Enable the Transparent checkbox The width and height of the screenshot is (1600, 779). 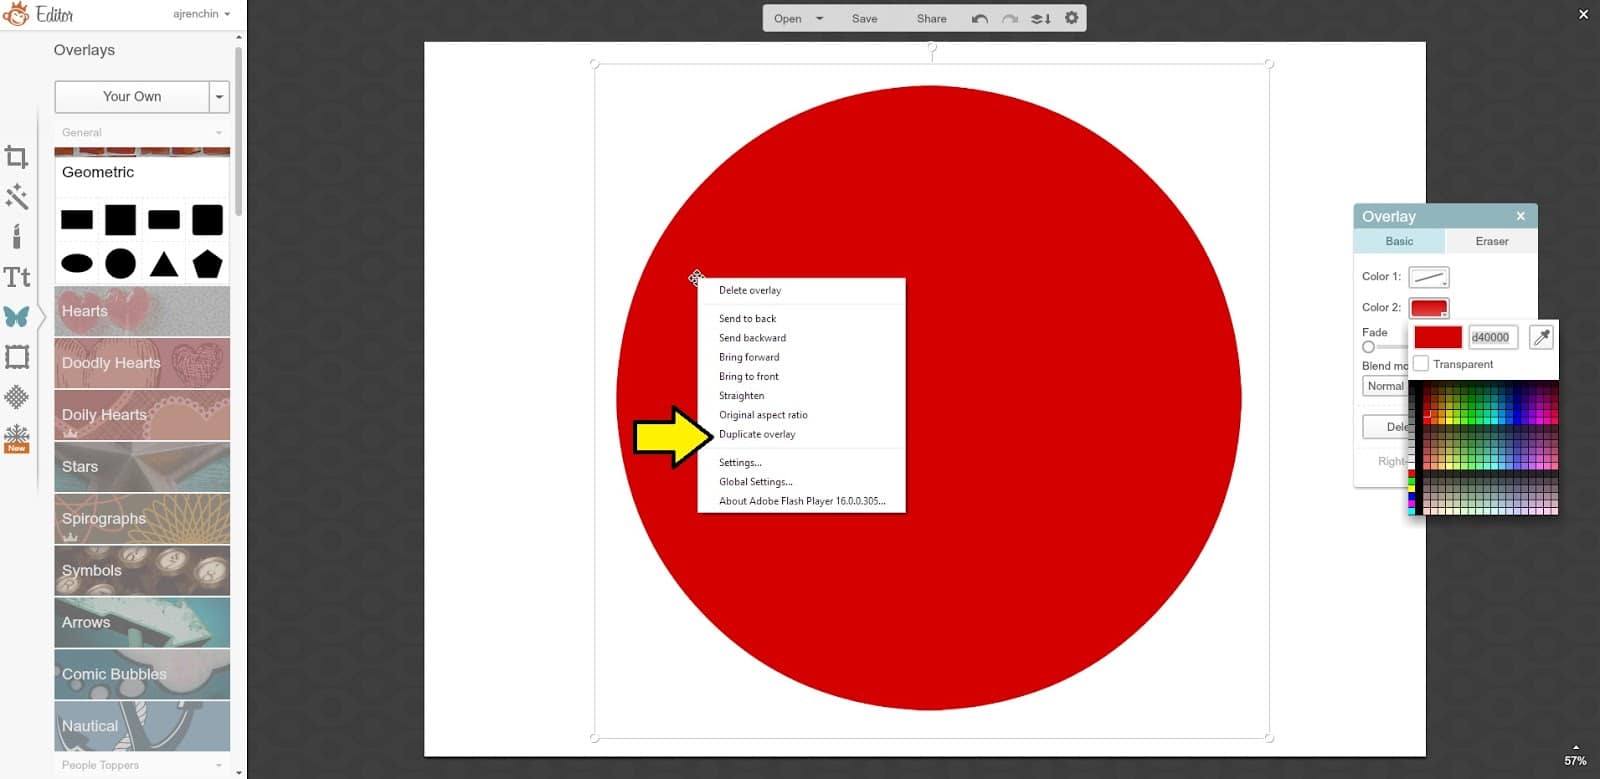pyautogui.click(x=1421, y=364)
